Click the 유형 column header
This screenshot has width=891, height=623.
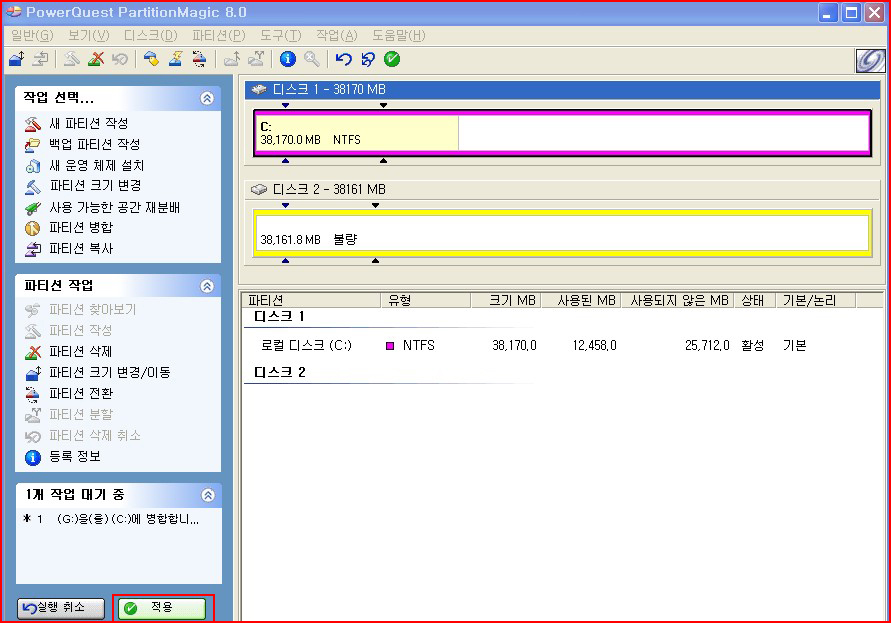click(x=426, y=300)
